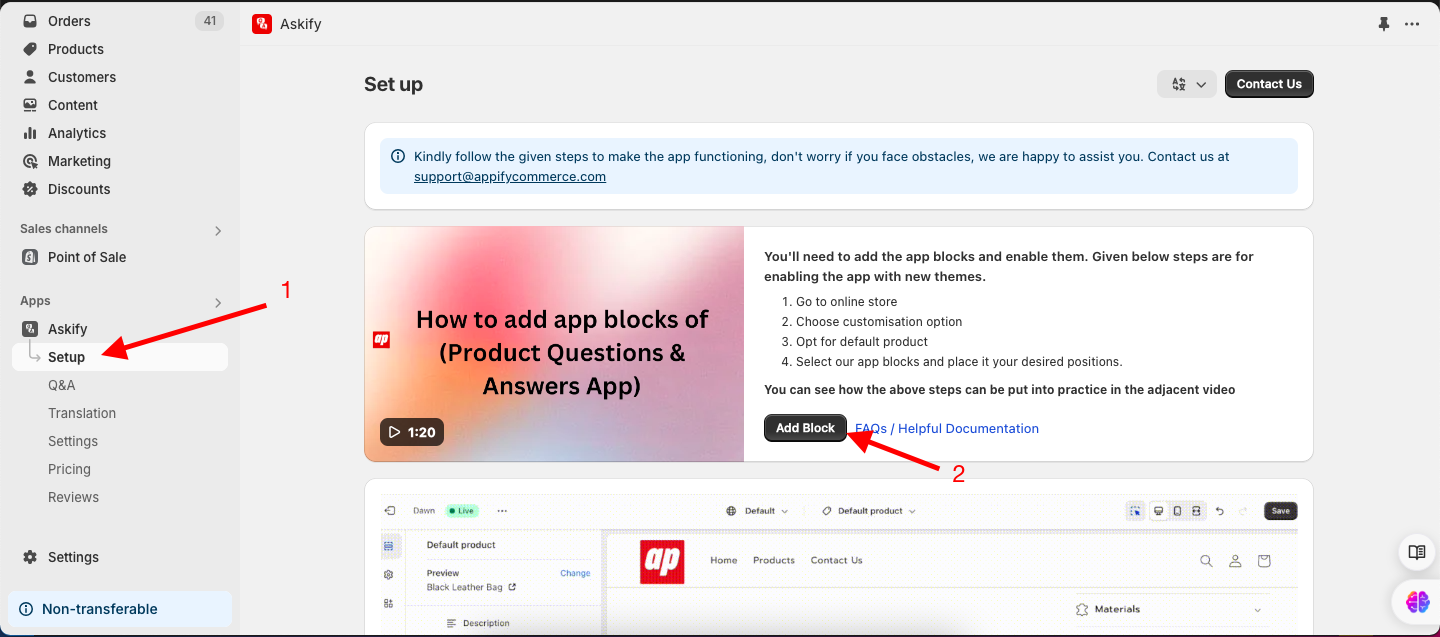Click the 'Opt for default product' step
Image resolution: width=1440 pixels, height=637 pixels.
[862, 342]
